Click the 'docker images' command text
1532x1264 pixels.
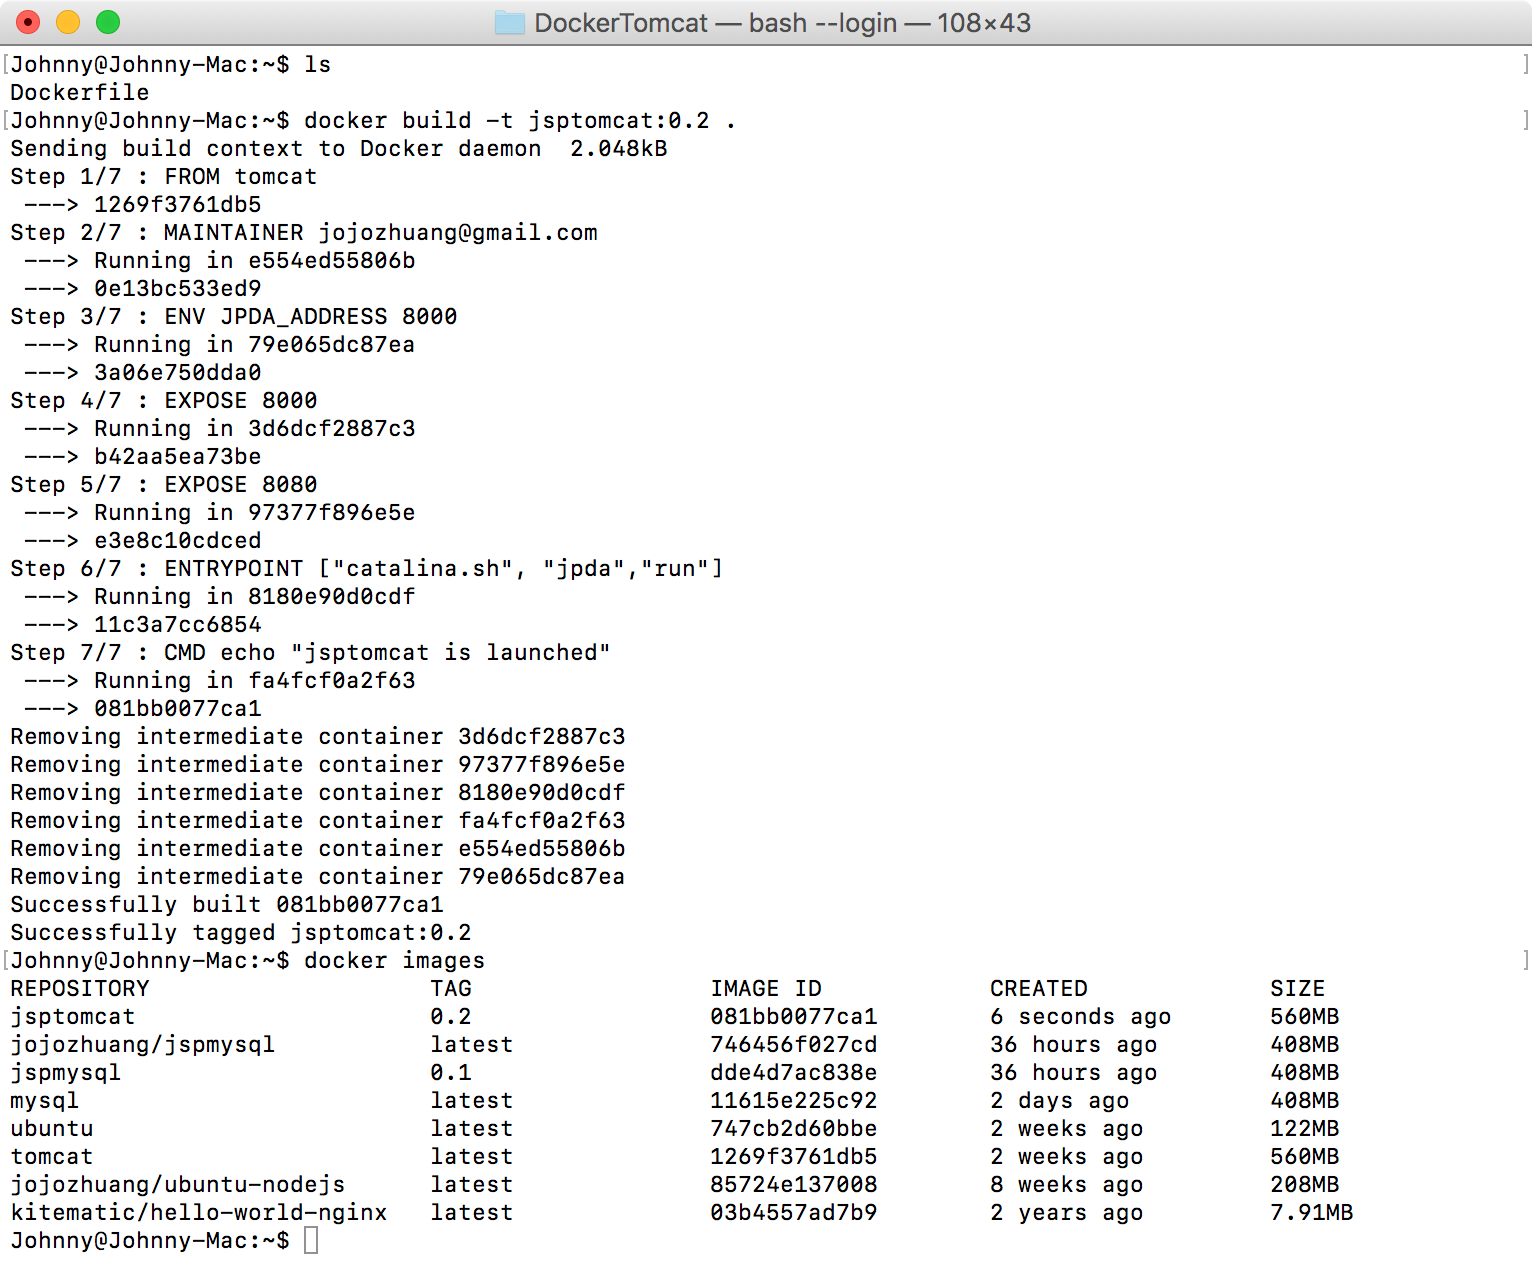click(x=395, y=960)
